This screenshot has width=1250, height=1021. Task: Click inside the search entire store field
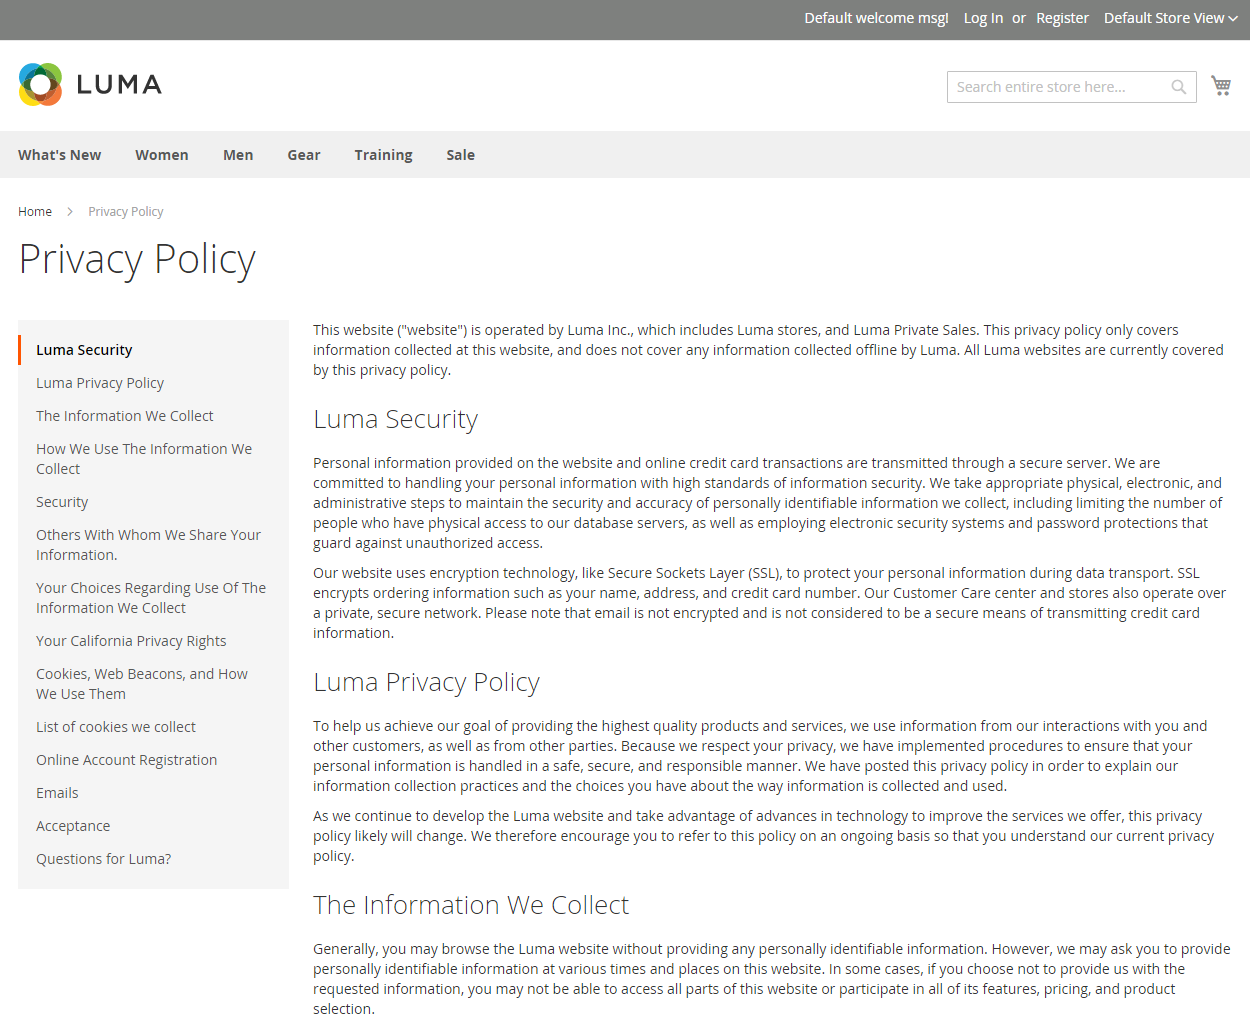[1050, 87]
